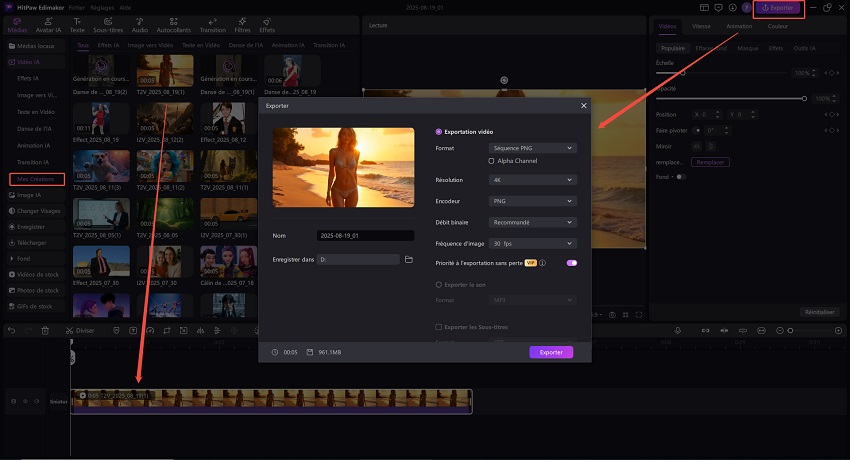The image size is (850, 460).
Task: Switch to the Couleur tab
Action: [x=777, y=26]
